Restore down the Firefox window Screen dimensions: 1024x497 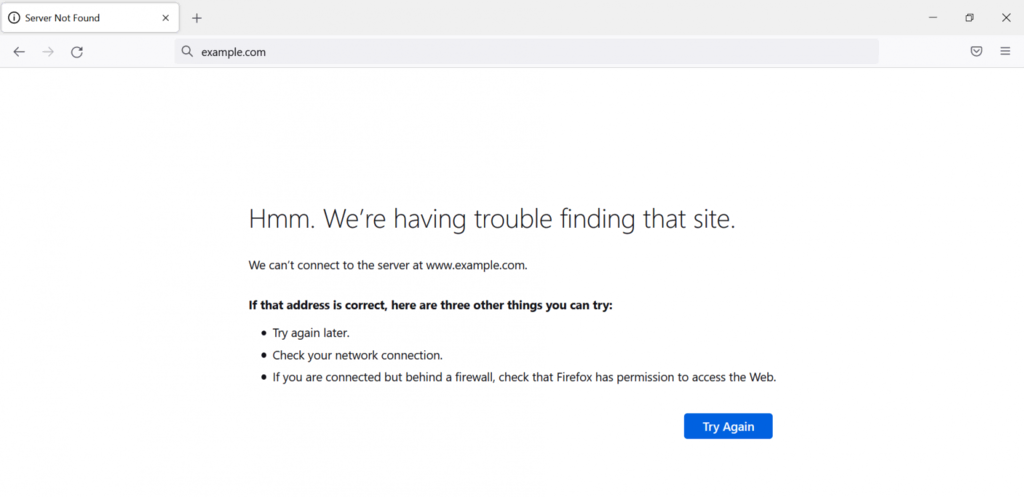pos(969,18)
